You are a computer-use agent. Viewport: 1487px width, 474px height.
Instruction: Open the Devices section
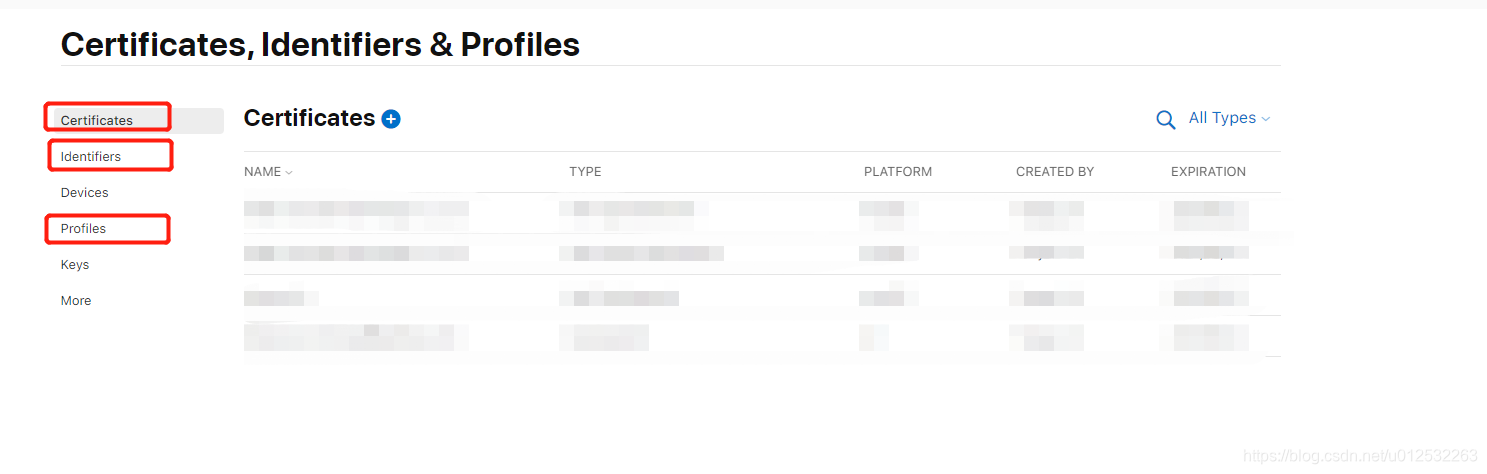point(85,192)
